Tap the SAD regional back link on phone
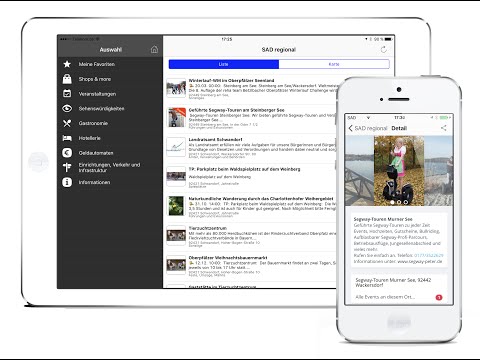The image size is (480, 360). [x=371, y=128]
